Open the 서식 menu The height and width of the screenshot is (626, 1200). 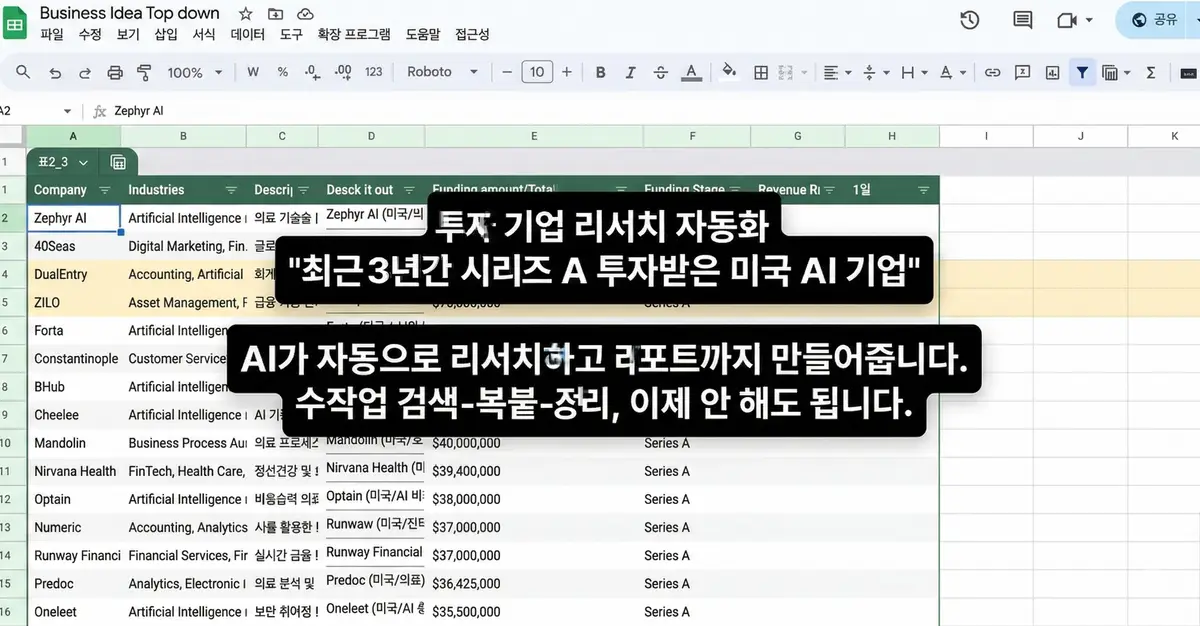click(x=204, y=34)
